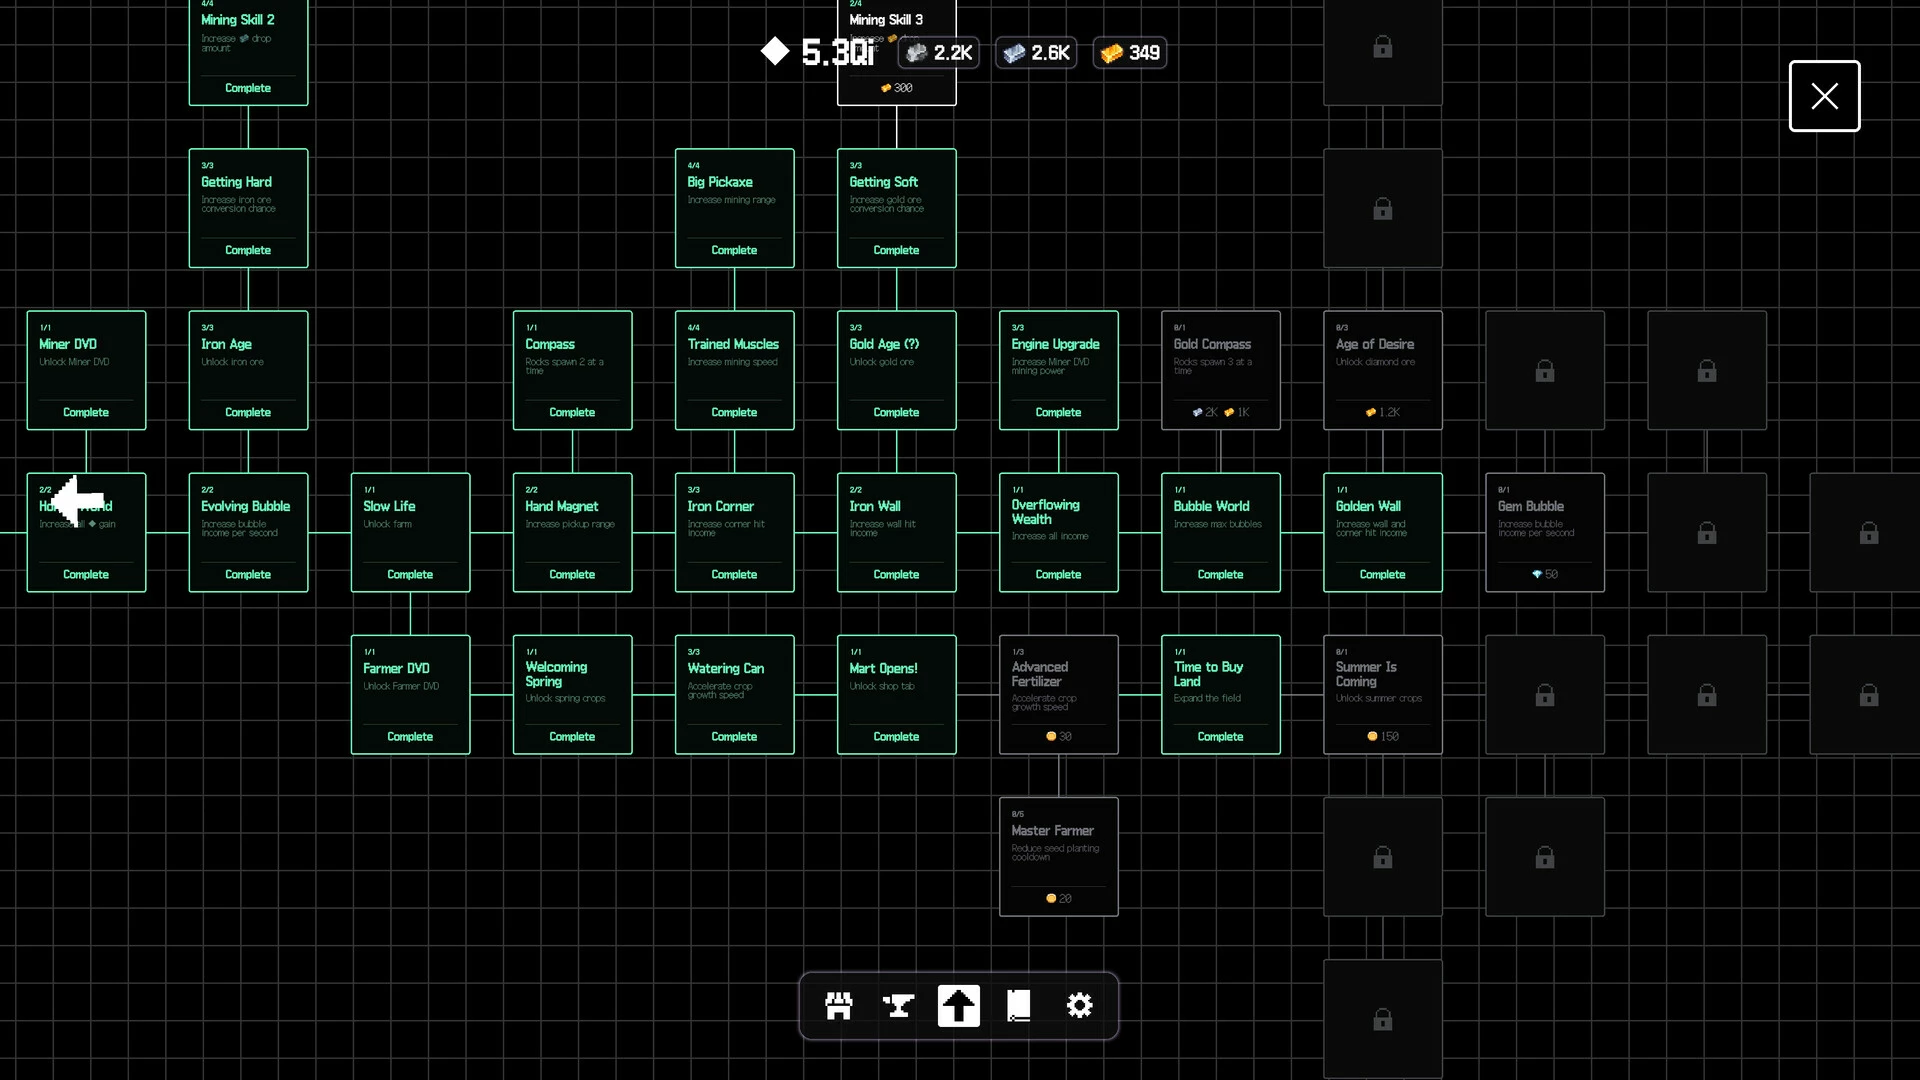Select the Trained Muscles card

(x=734, y=370)
